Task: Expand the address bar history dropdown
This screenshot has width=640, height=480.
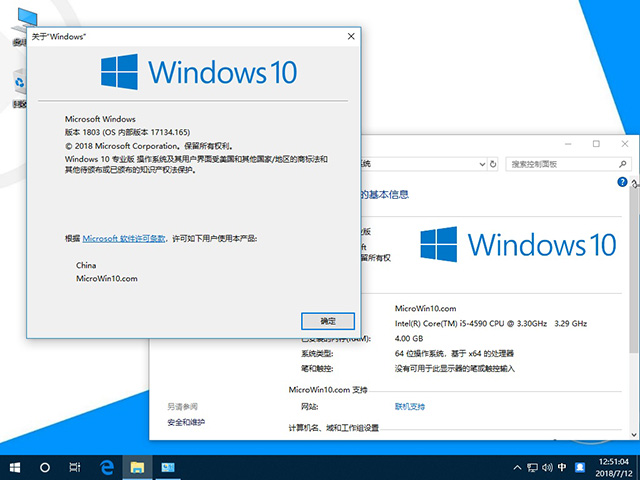Action: [482, 164]
